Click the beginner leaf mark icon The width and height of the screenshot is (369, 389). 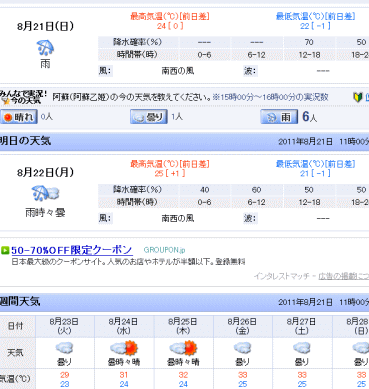pyautogui.click(x=358, y=97)
